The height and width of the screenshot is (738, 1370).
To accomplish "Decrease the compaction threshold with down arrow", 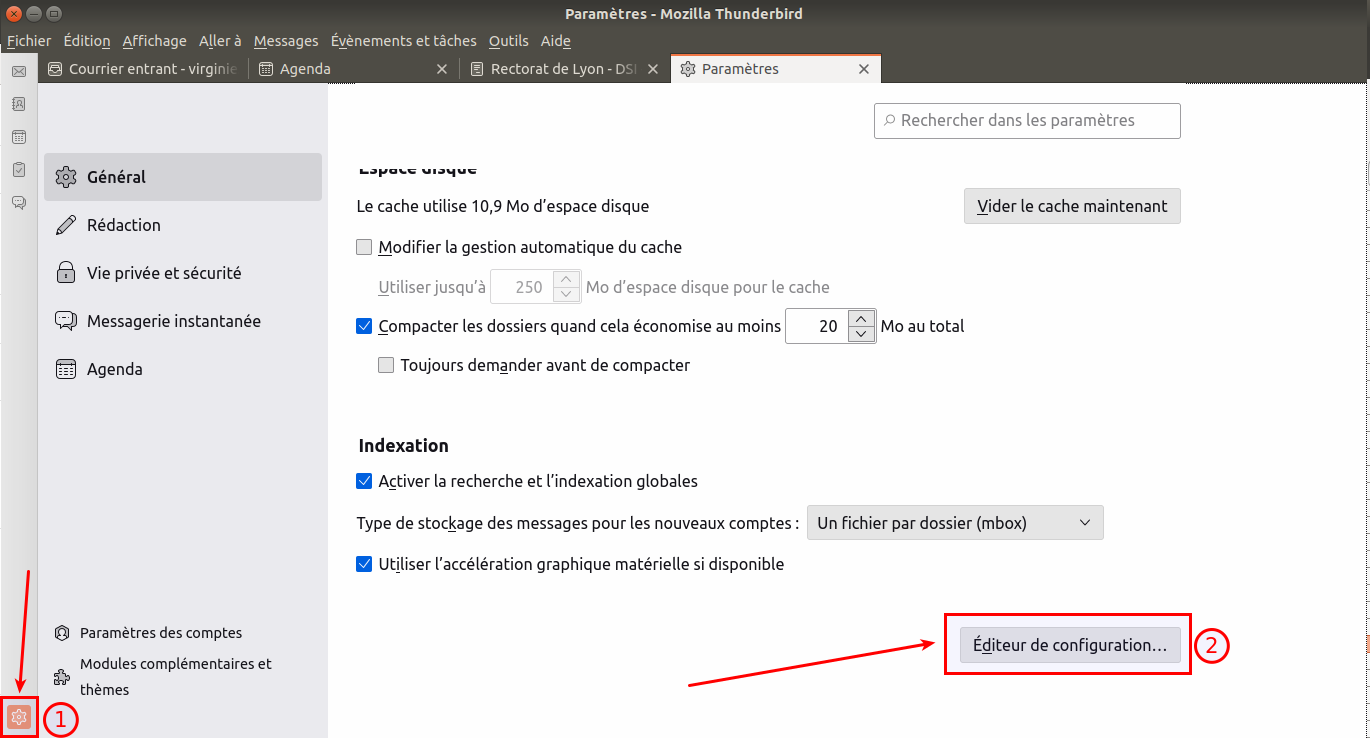I will point(861,334).
